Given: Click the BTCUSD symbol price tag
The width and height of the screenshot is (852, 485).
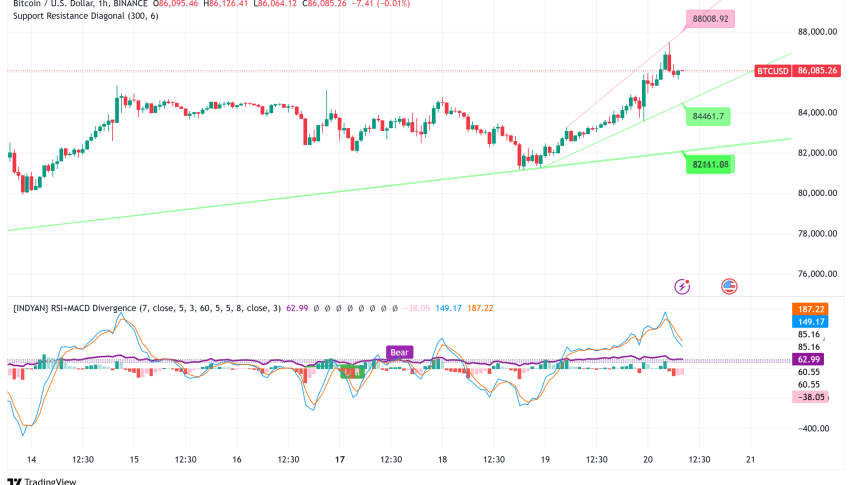Looking at the screenshot, I should pos(773,71).
